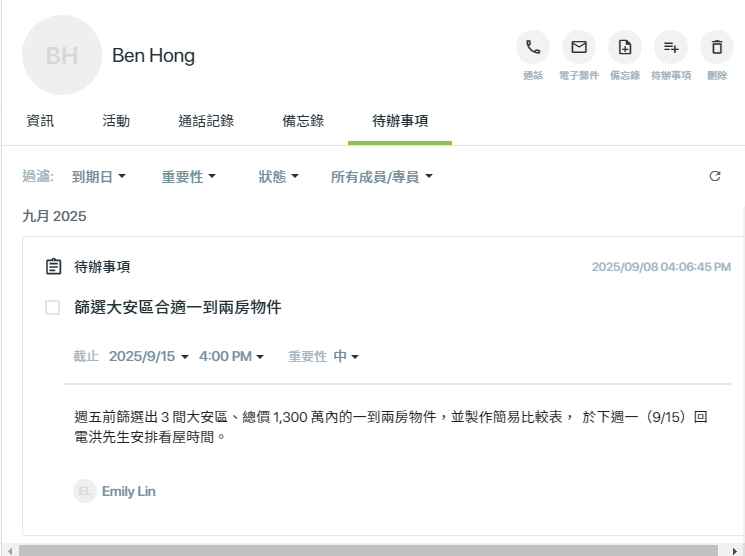Switch to the 資訊 tab

(40, 121)
